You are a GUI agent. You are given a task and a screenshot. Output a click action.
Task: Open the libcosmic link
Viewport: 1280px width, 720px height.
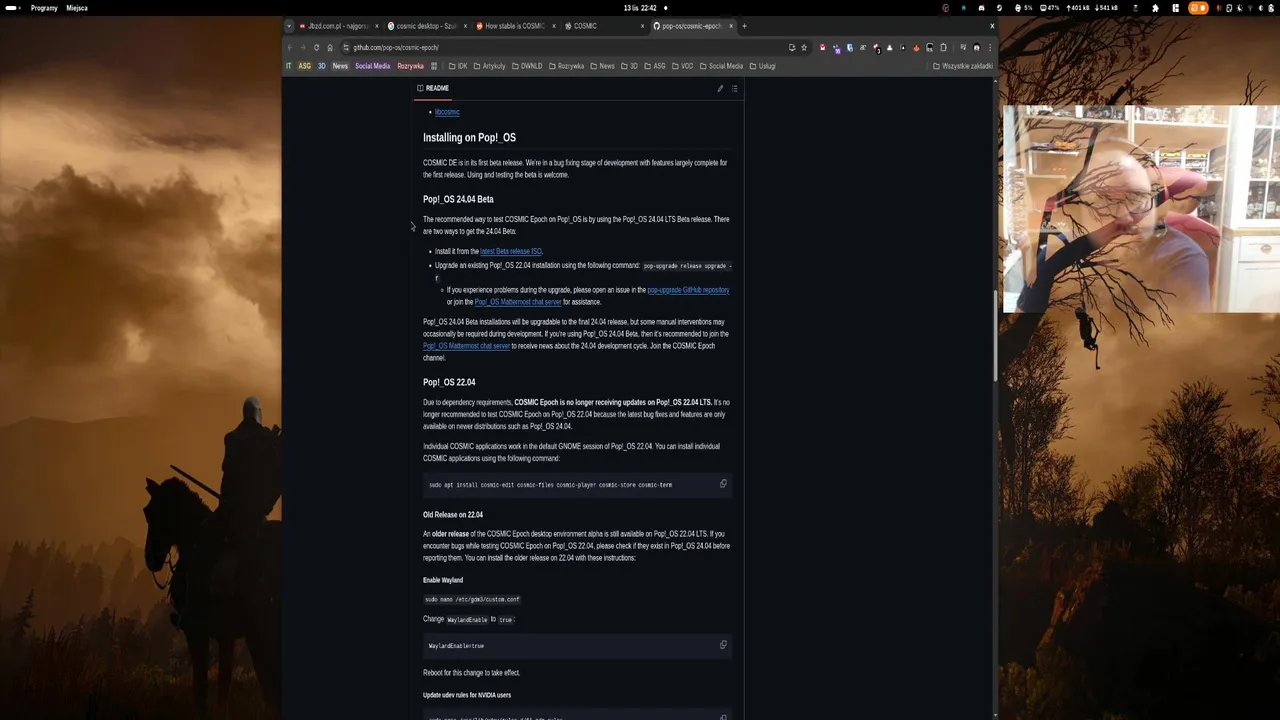click(447, 112)
